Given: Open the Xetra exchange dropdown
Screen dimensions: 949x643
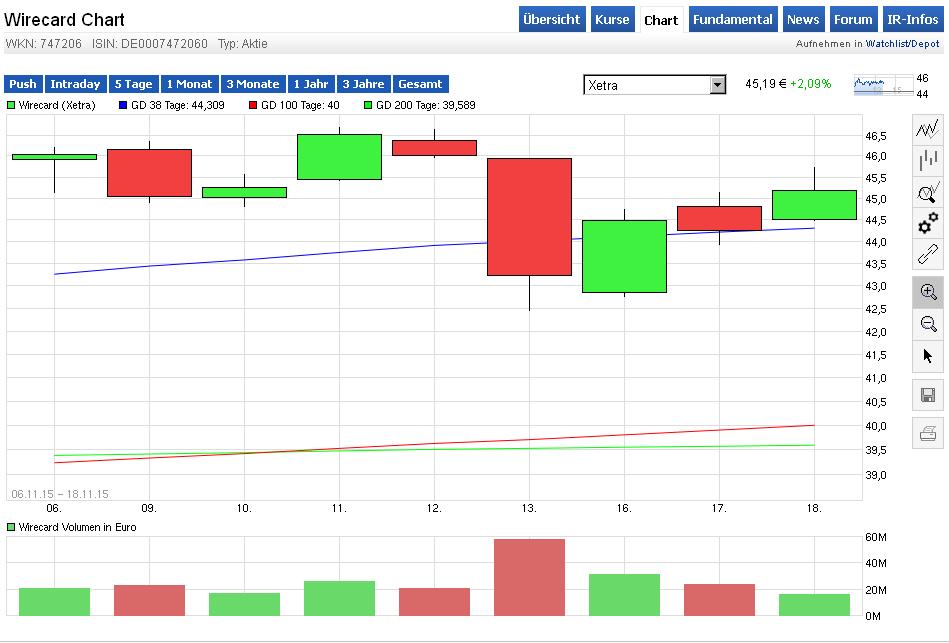Looking at the screenshot, I should 654,85.
